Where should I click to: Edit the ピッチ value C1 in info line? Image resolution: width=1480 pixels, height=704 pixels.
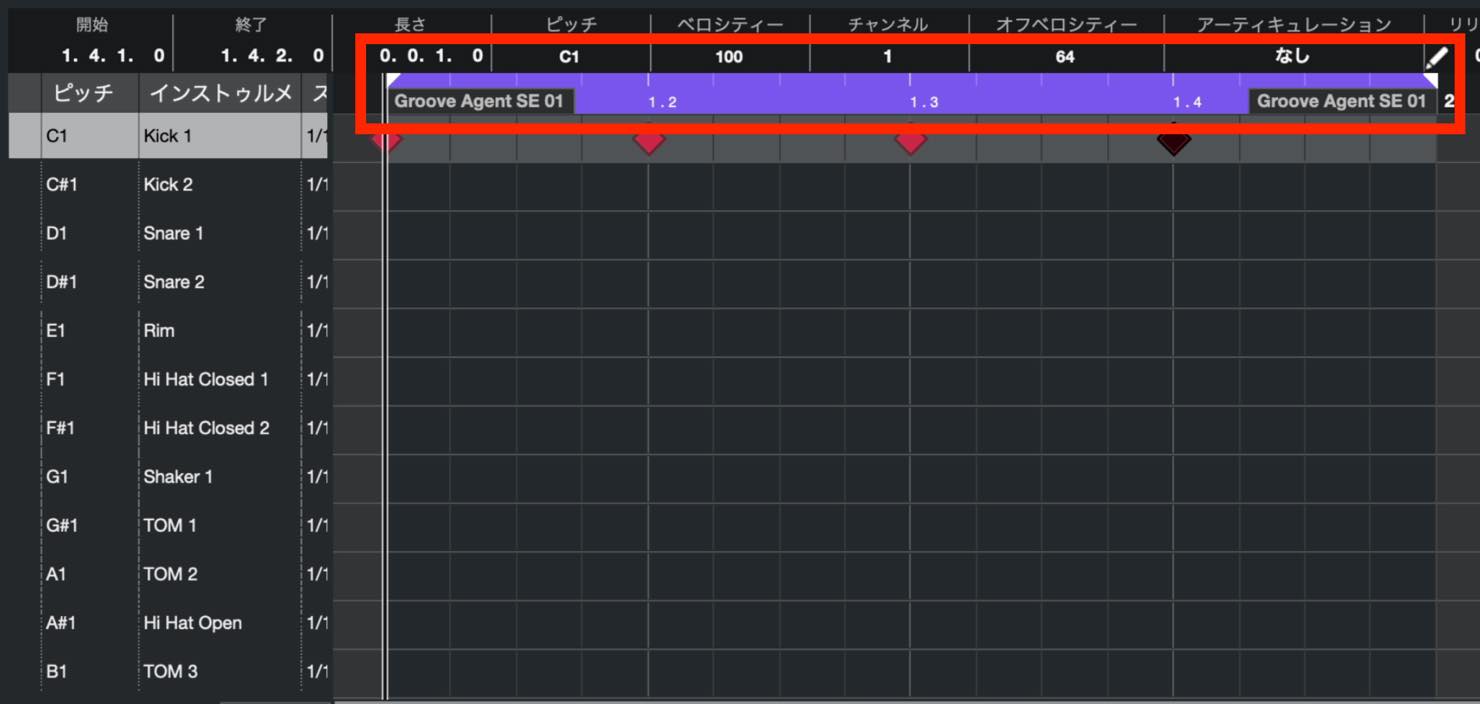pyautogui.click(x=569, y=57)
